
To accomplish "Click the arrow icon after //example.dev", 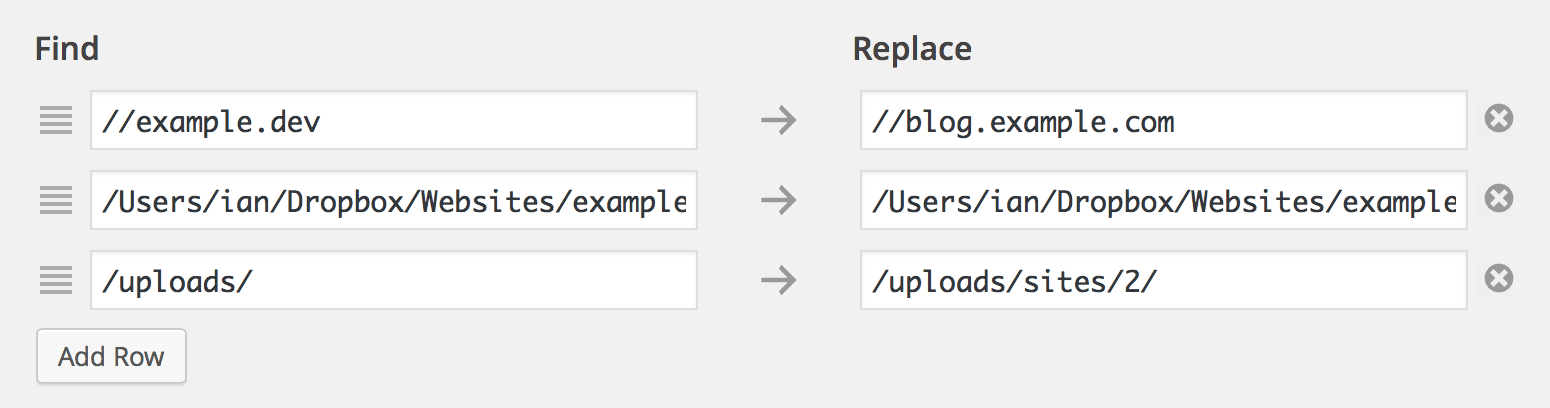I will click(x=778, y=121).
